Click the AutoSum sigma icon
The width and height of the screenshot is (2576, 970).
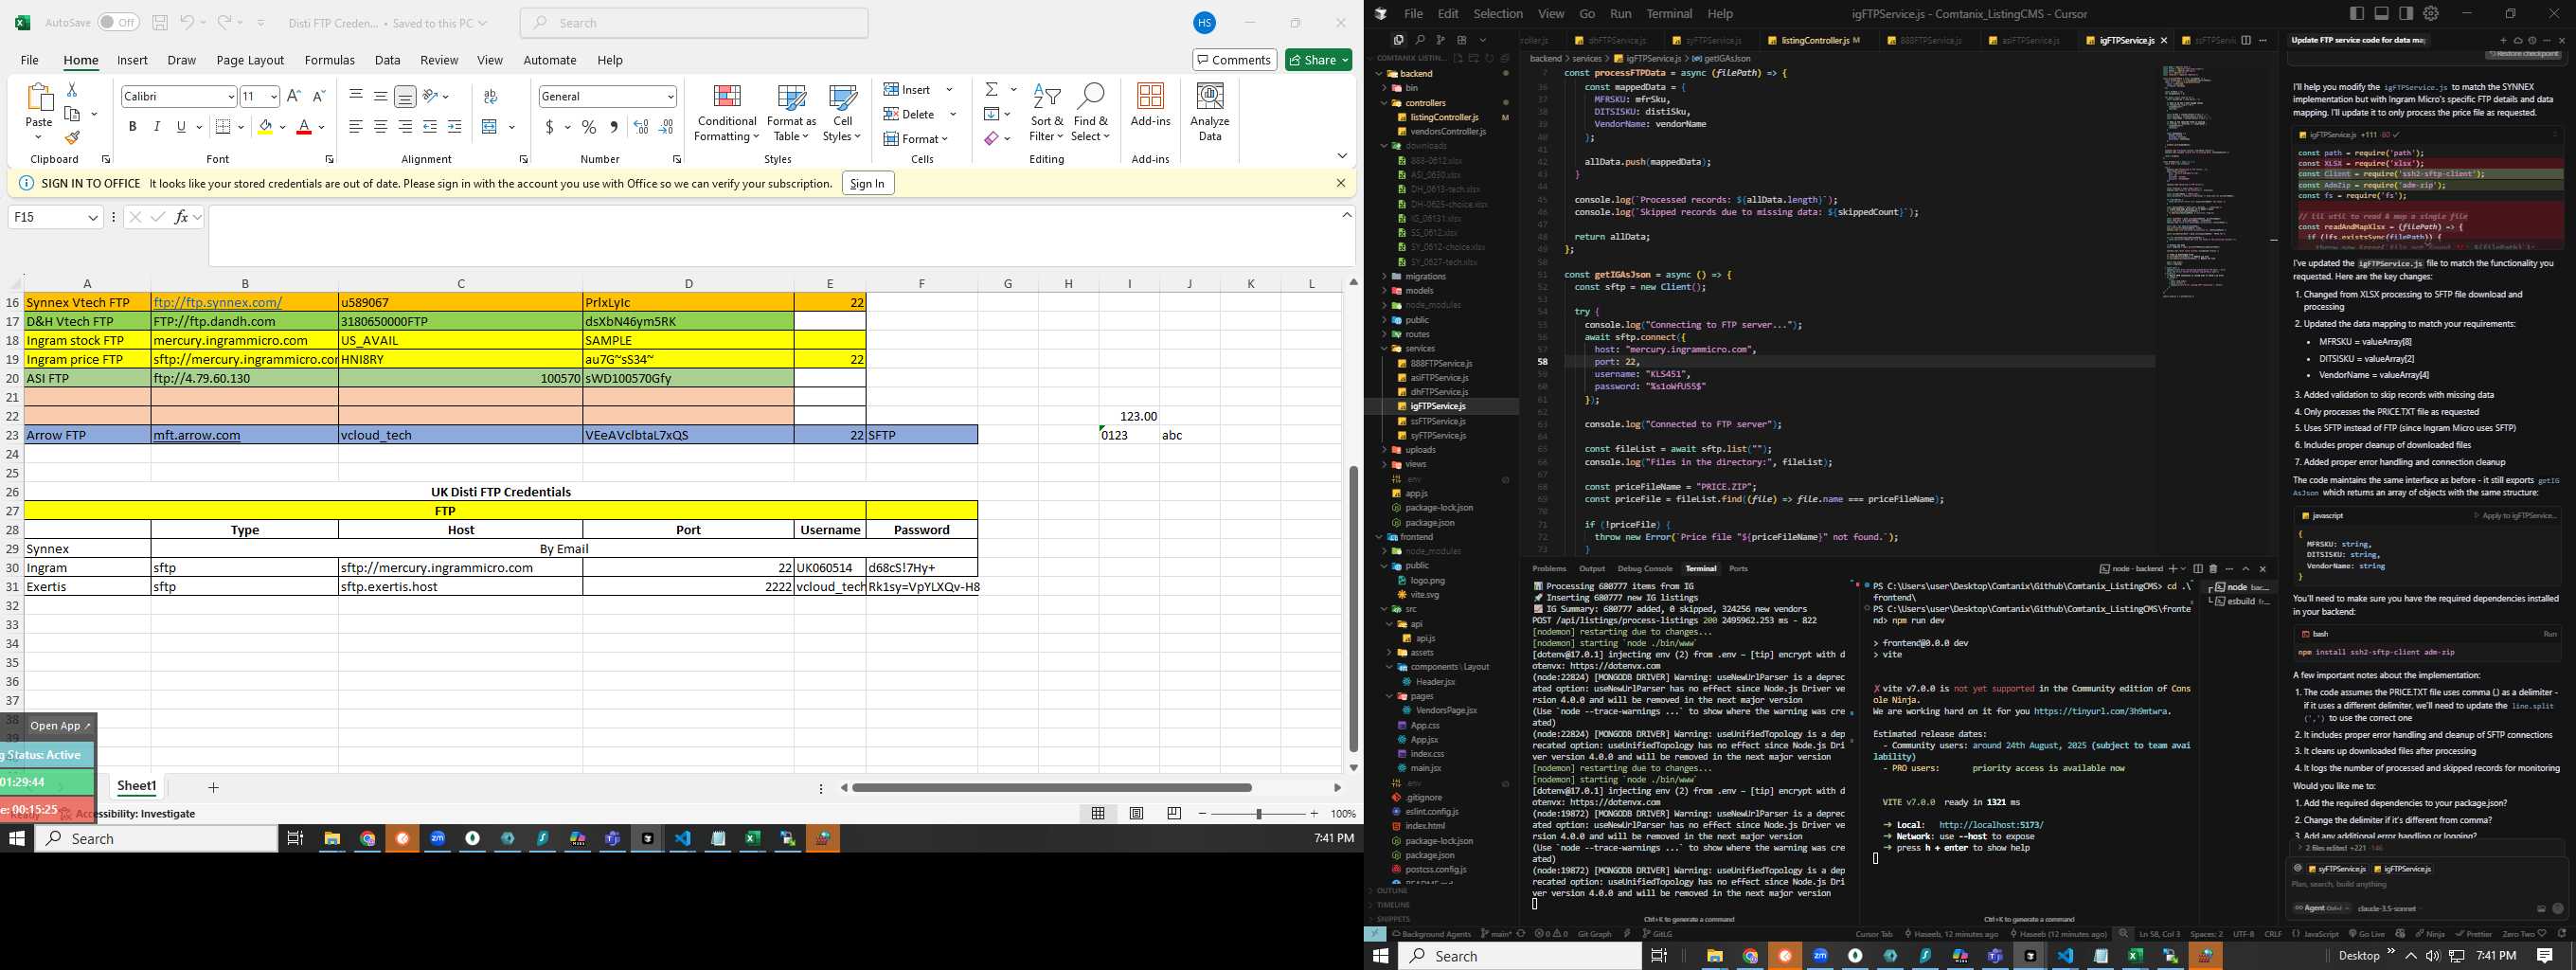click(991, 90)
